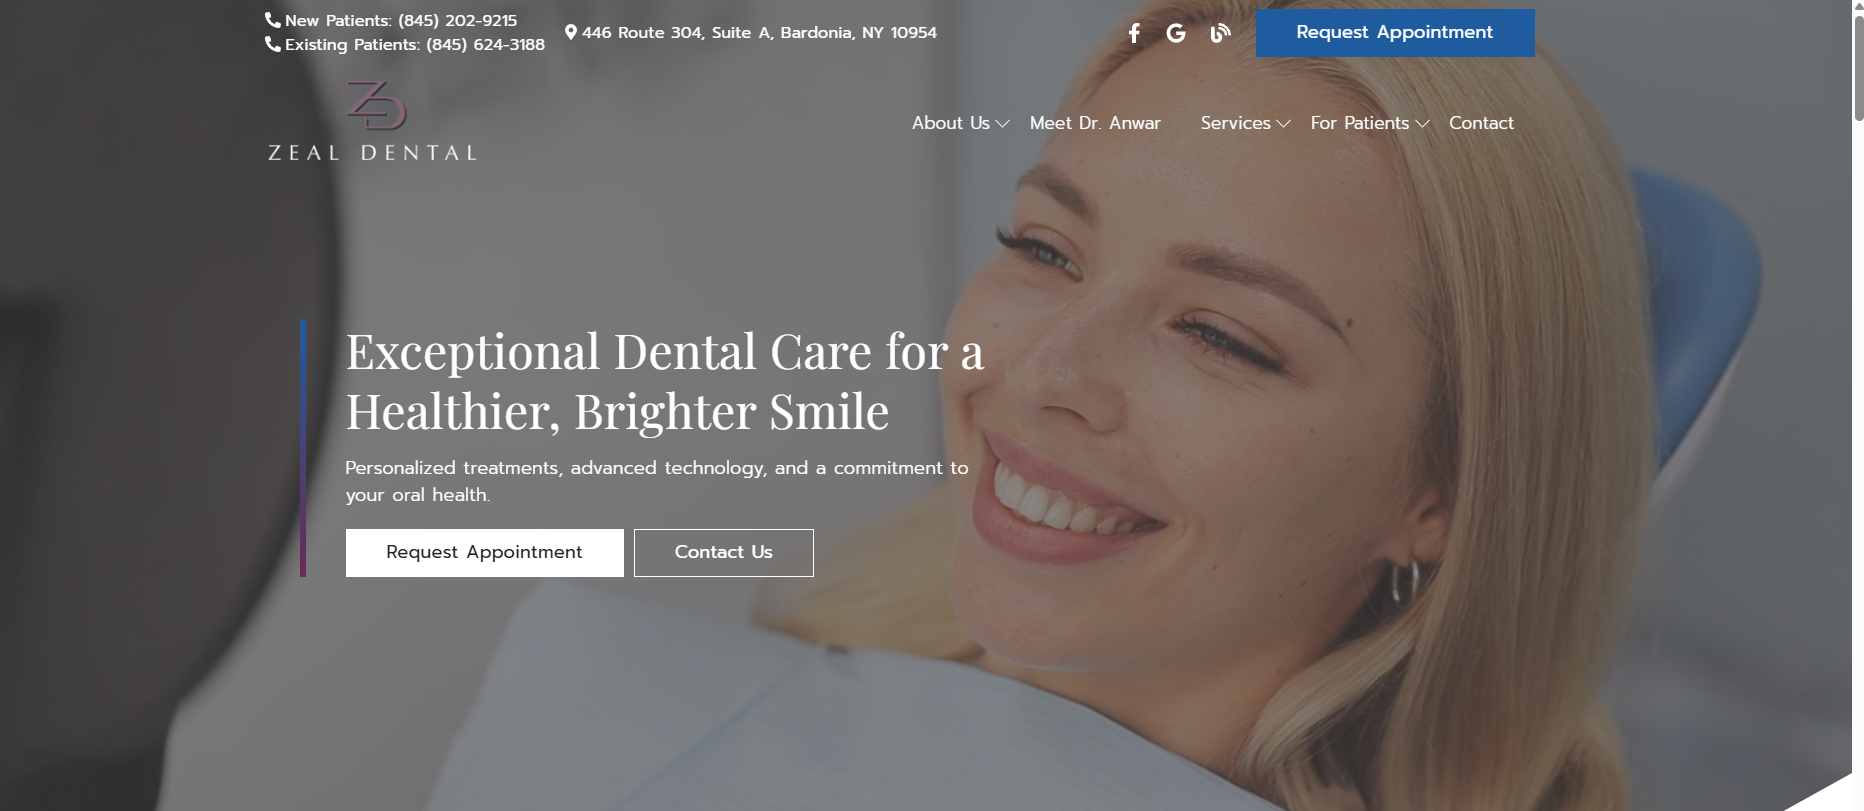Expand the For Patients dropdown arrow
Image resolution: width=1864 pixels, height=811 pixels.
point(1422,124)
